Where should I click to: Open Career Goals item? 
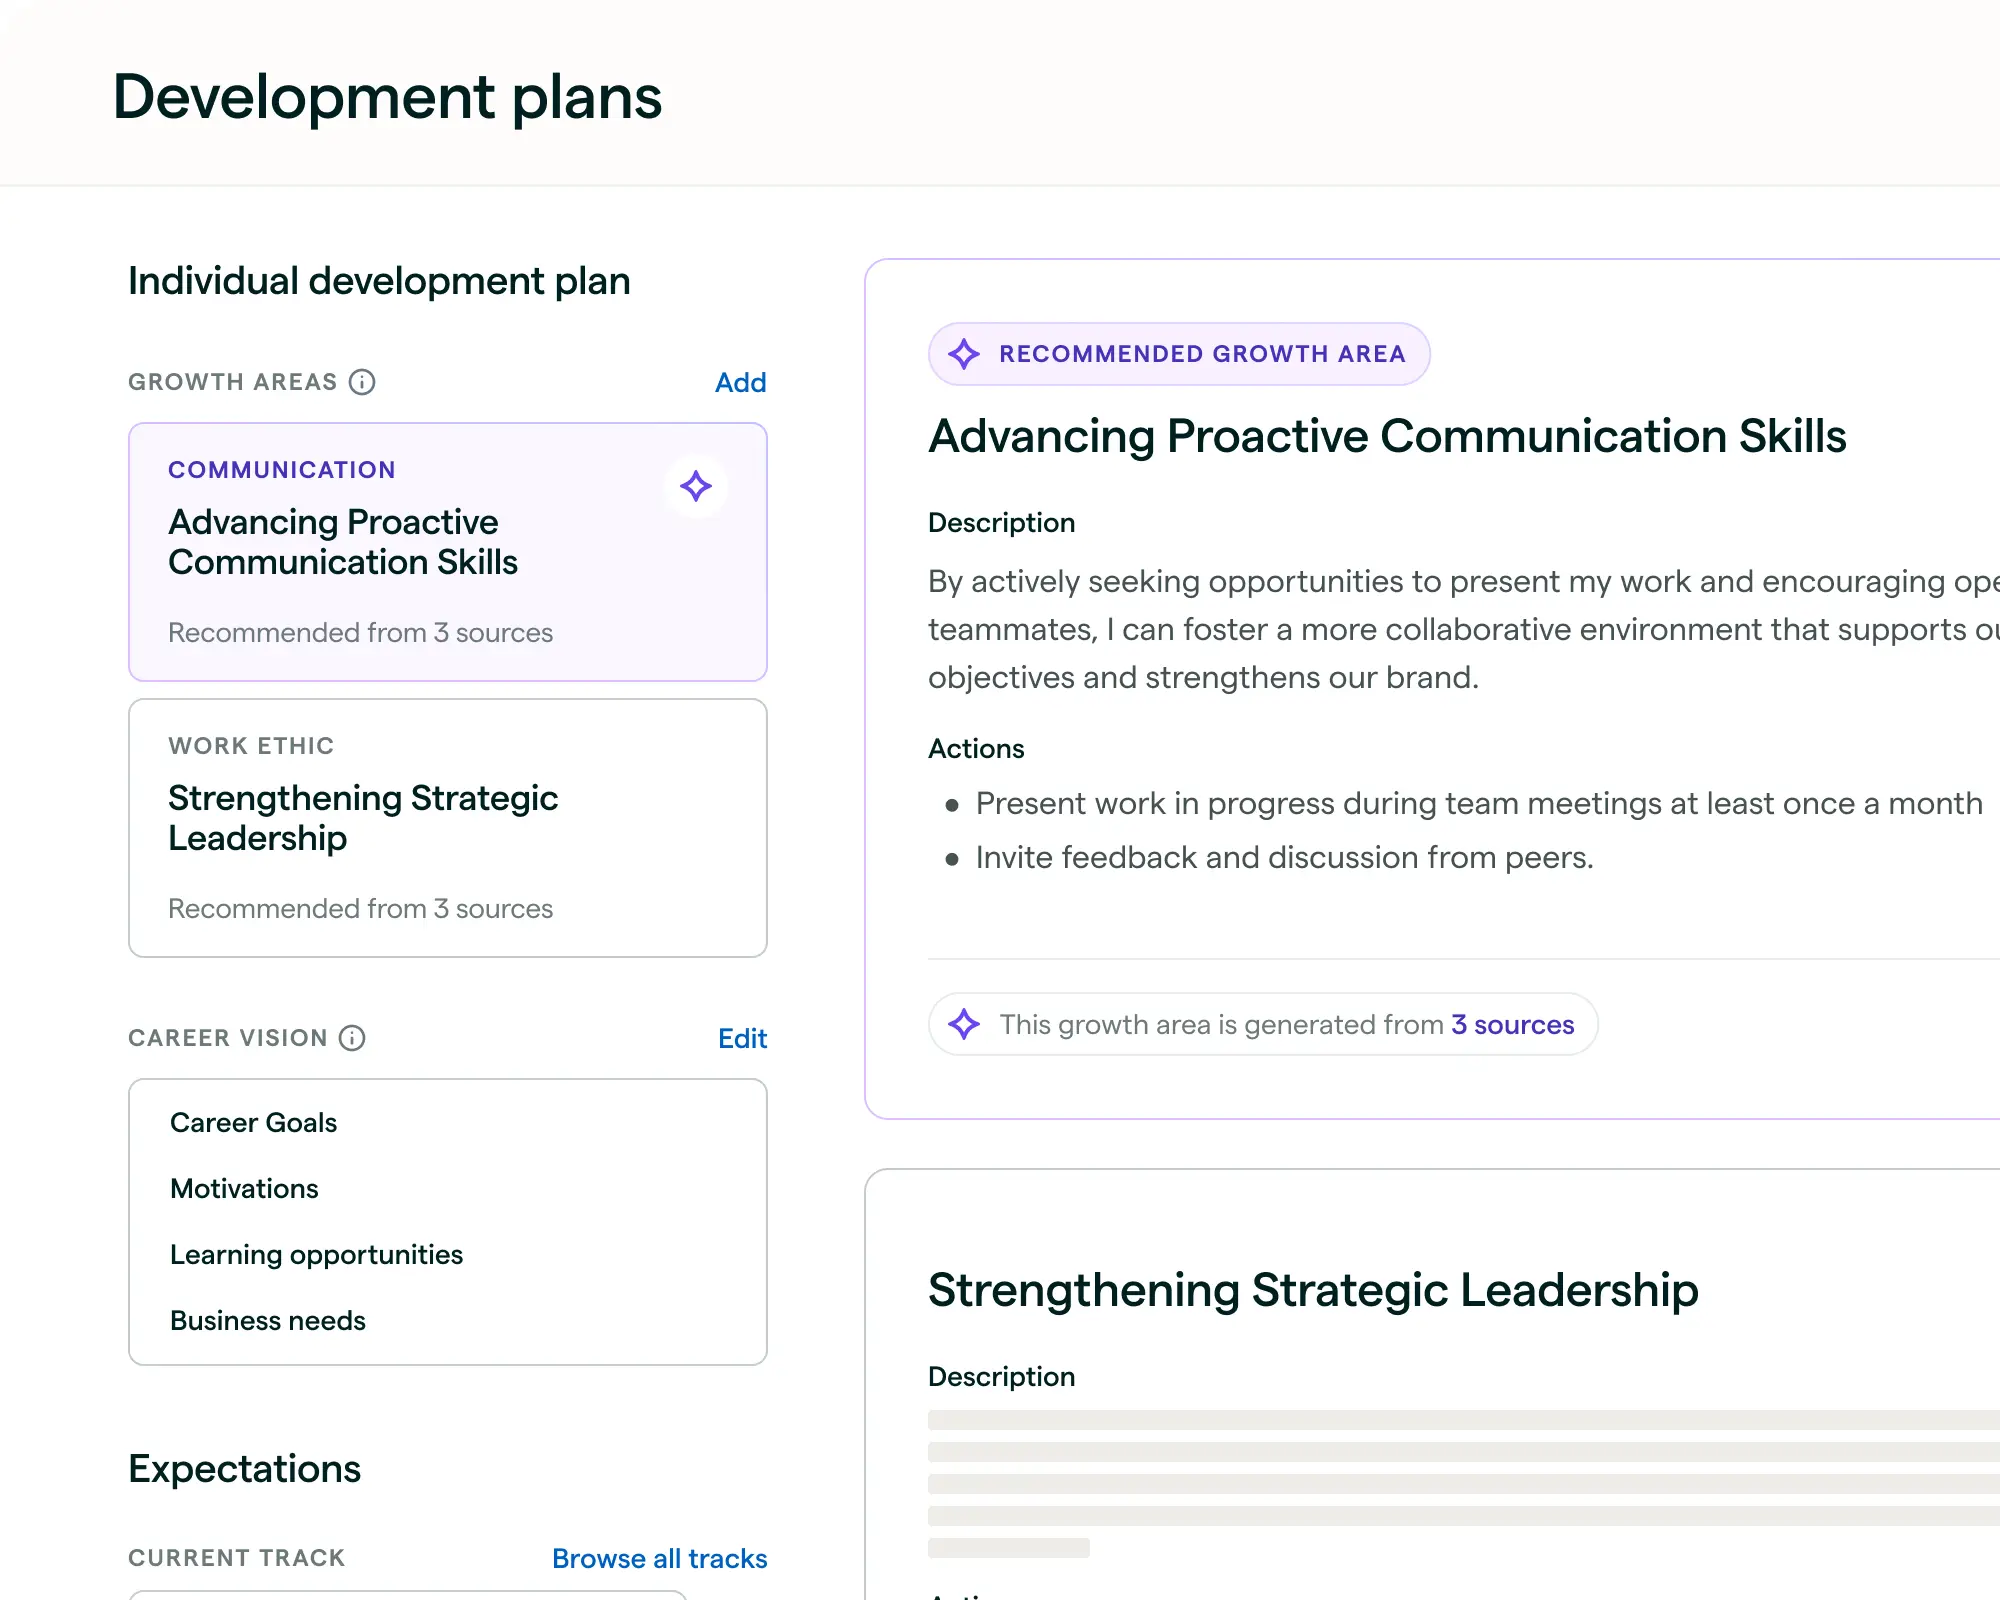click(254, 1122)
